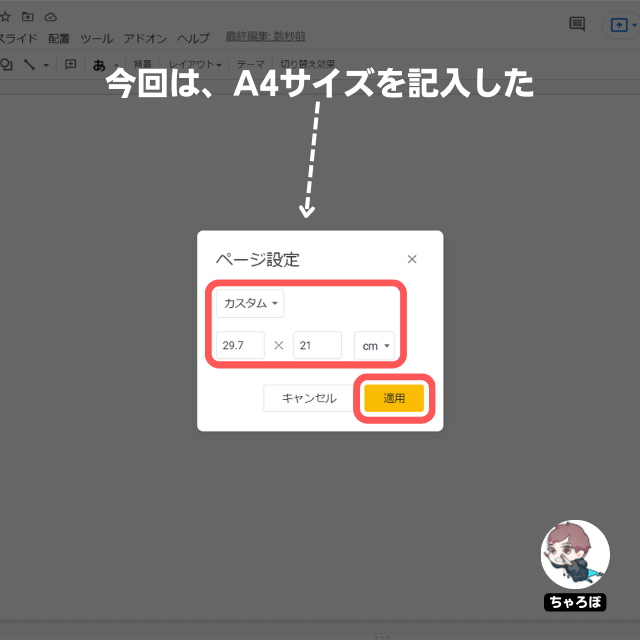Screen dimensions: 640x640
Task: Select the line tool icon
Action: pos(29,64)
